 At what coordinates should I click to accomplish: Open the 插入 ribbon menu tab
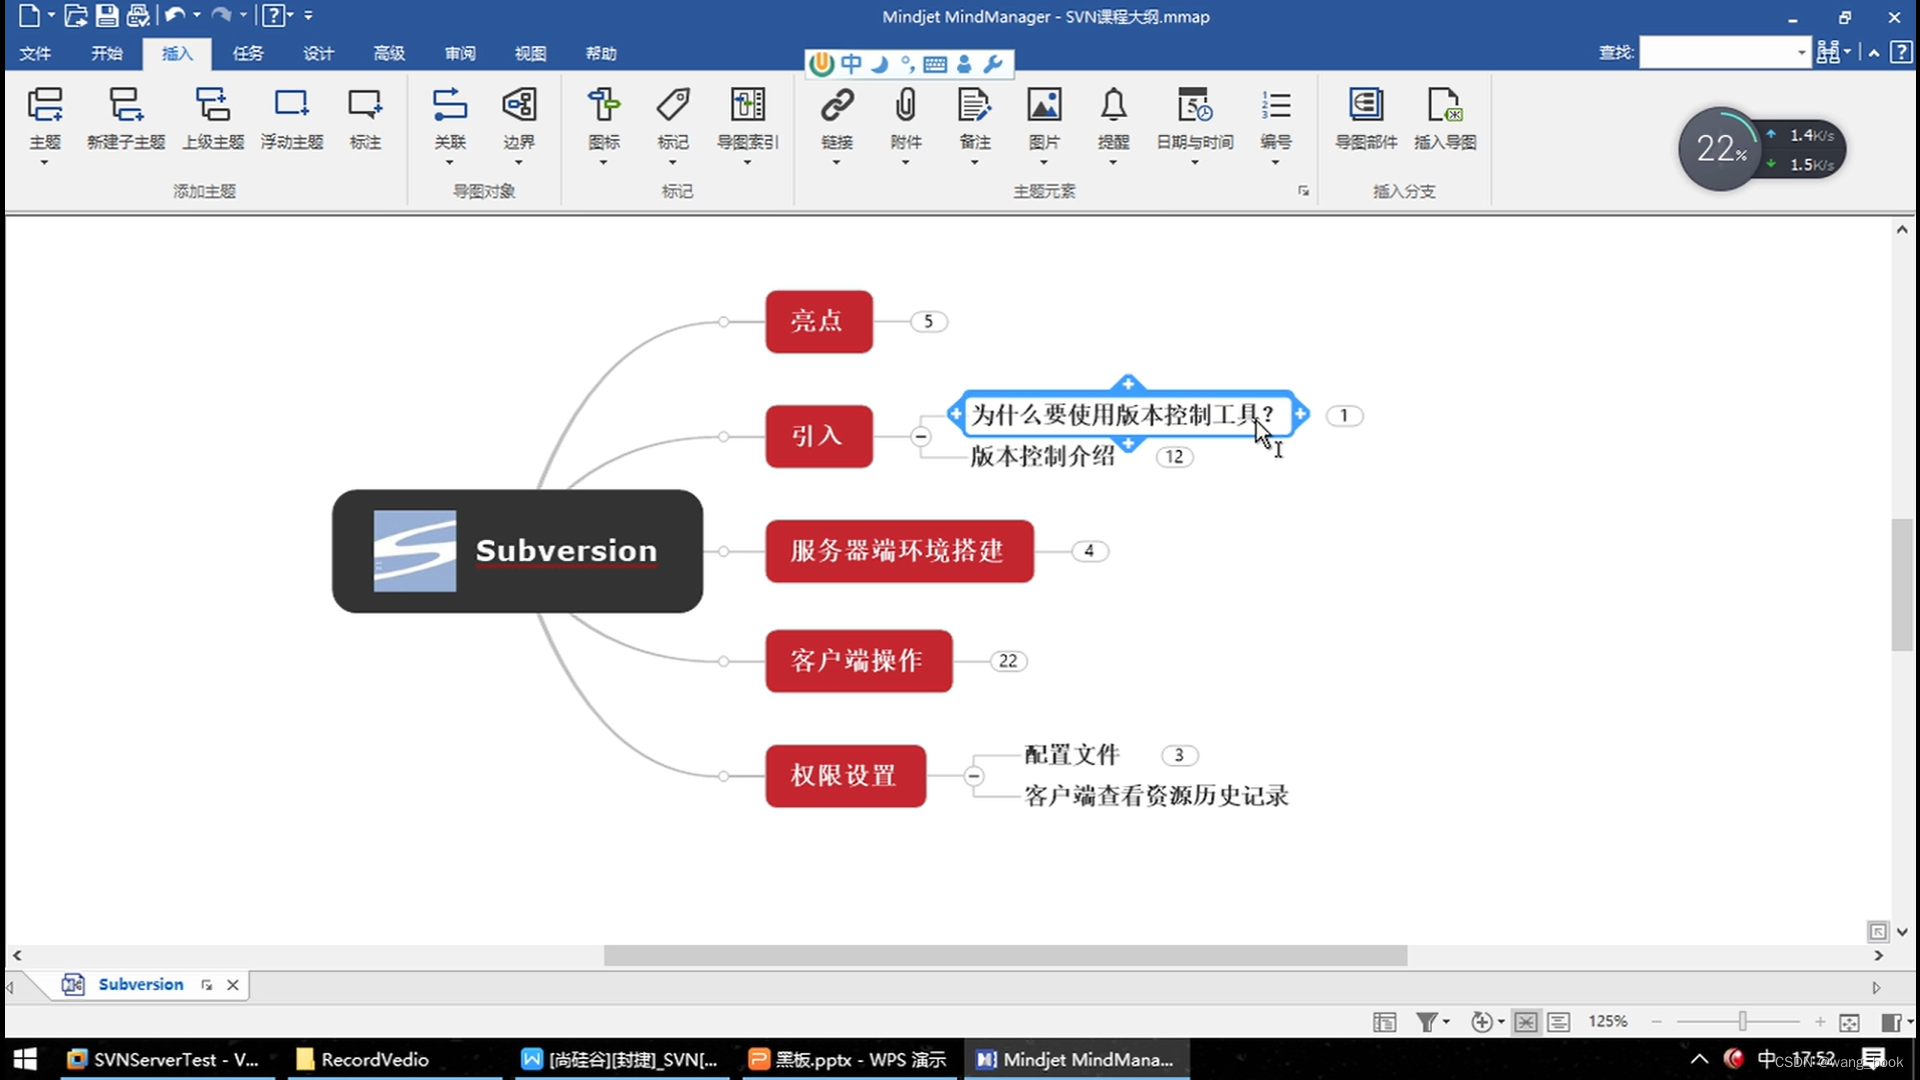point(179,53)
